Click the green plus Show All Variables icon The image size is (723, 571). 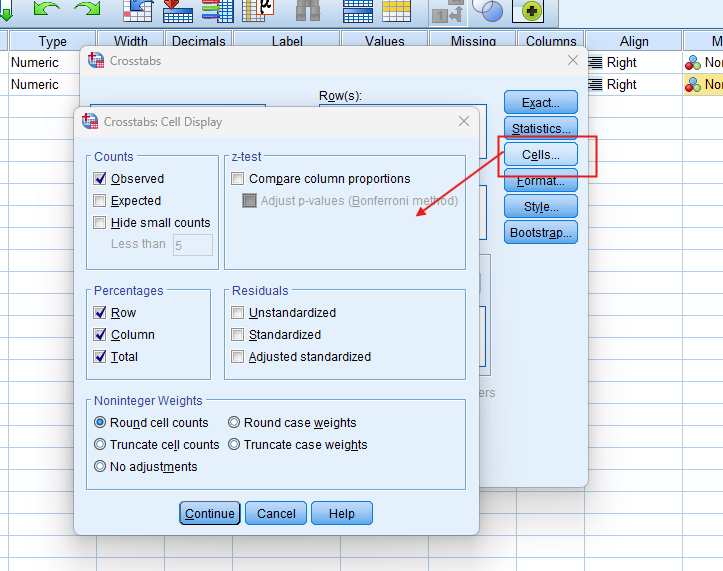[x=527, y=10]
